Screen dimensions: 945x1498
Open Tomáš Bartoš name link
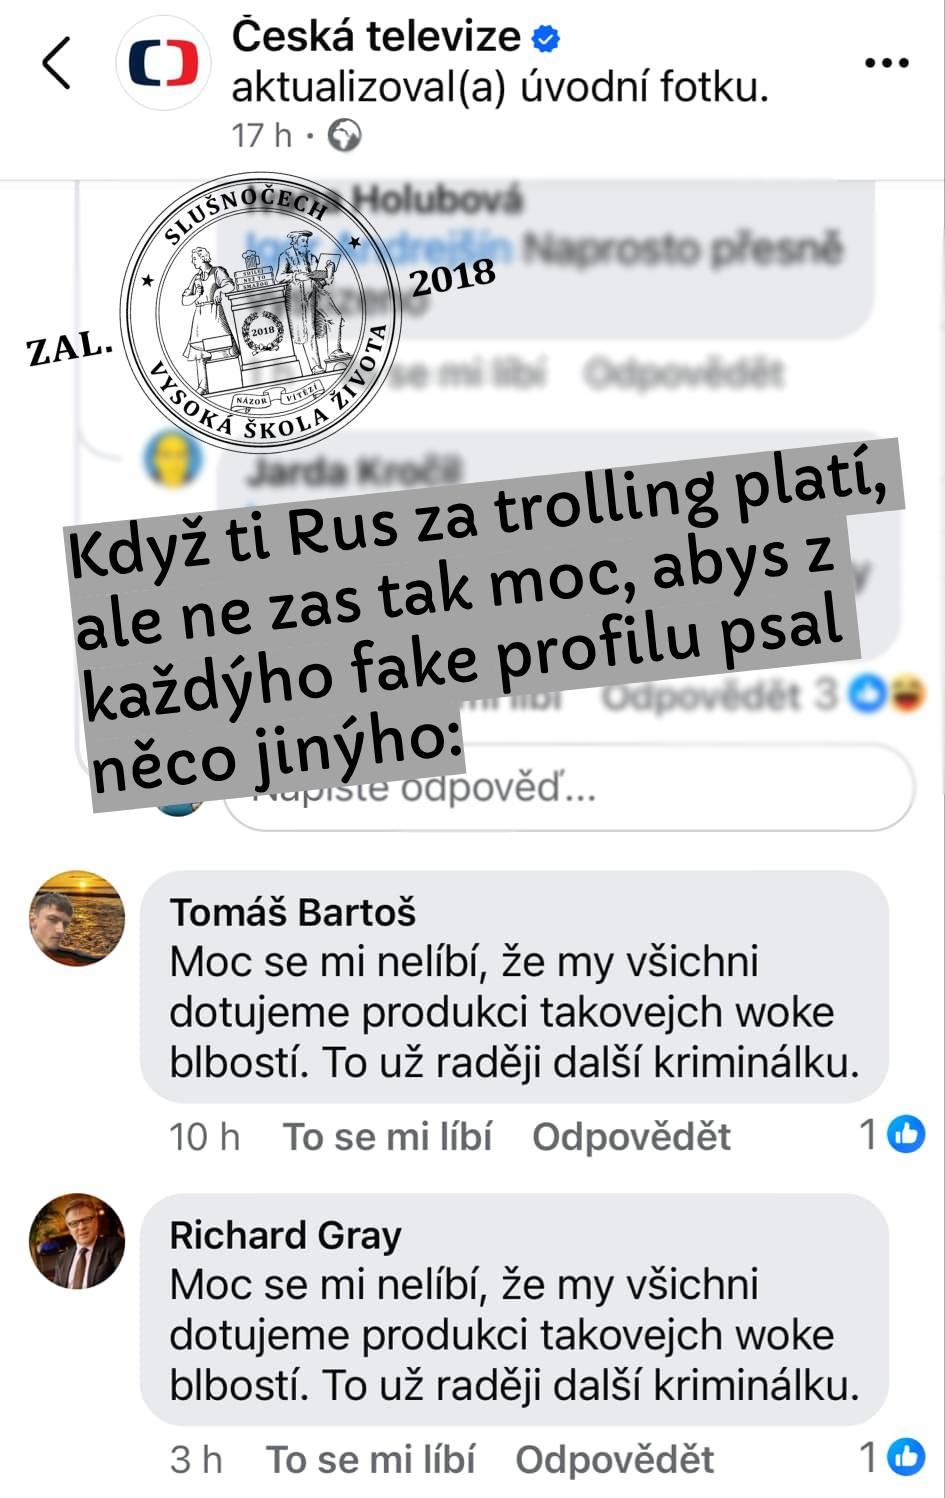(x=292, y=912)
